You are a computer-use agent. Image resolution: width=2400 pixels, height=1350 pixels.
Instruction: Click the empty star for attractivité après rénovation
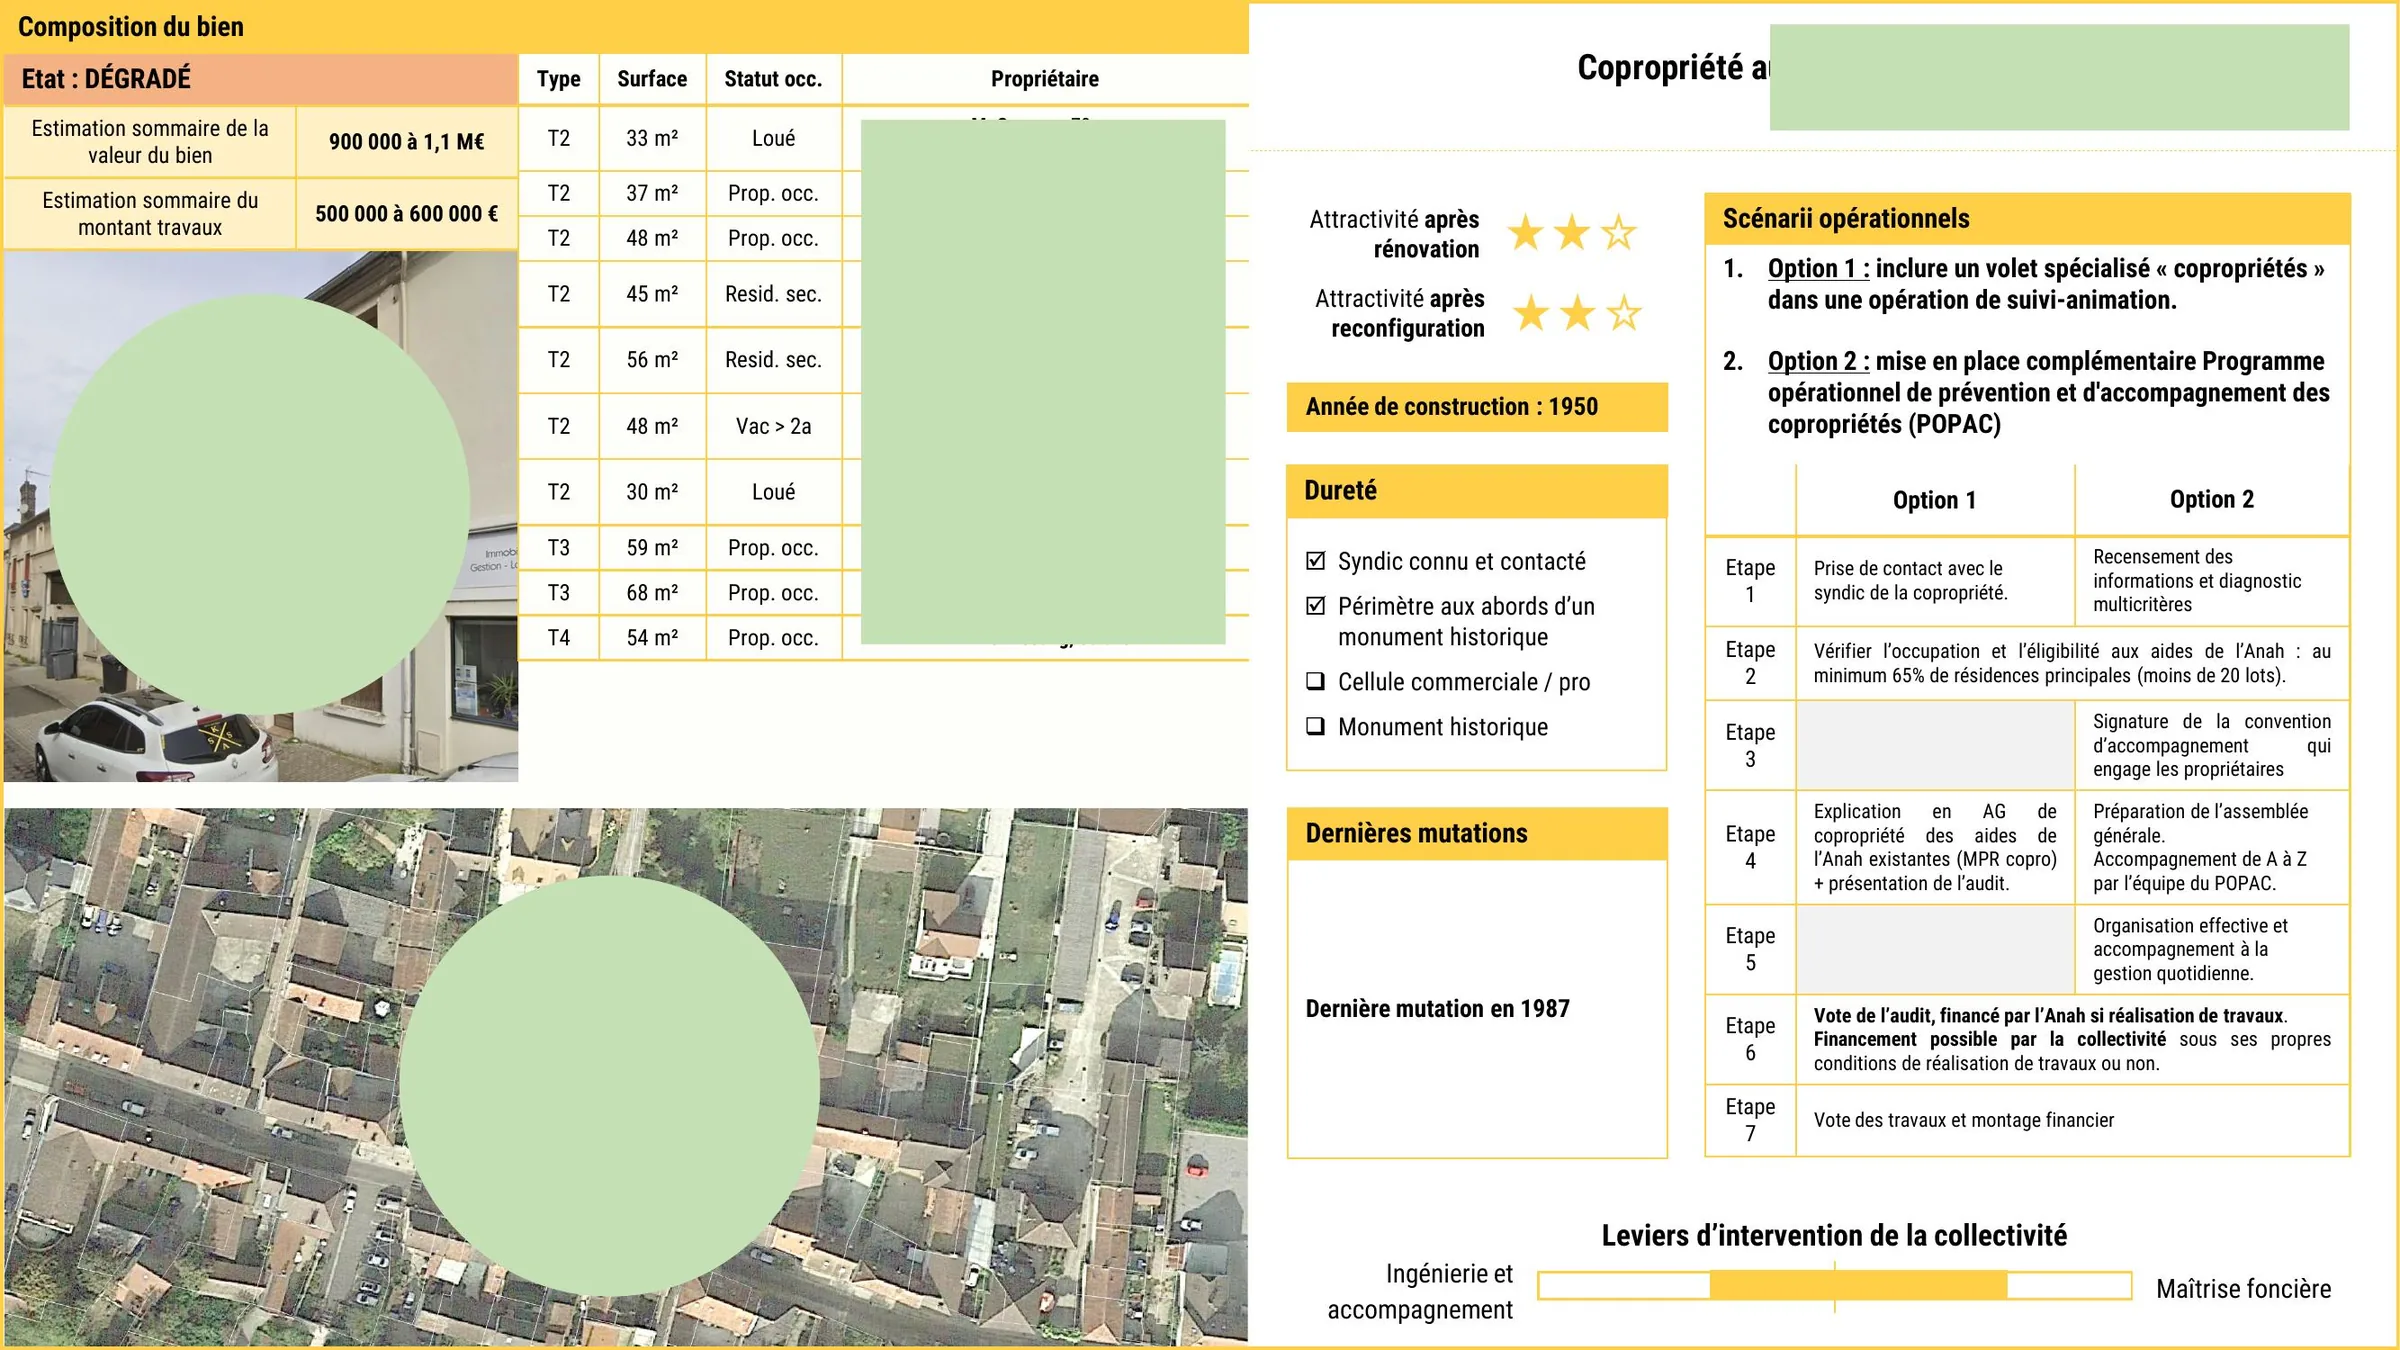pos(1618,233)
